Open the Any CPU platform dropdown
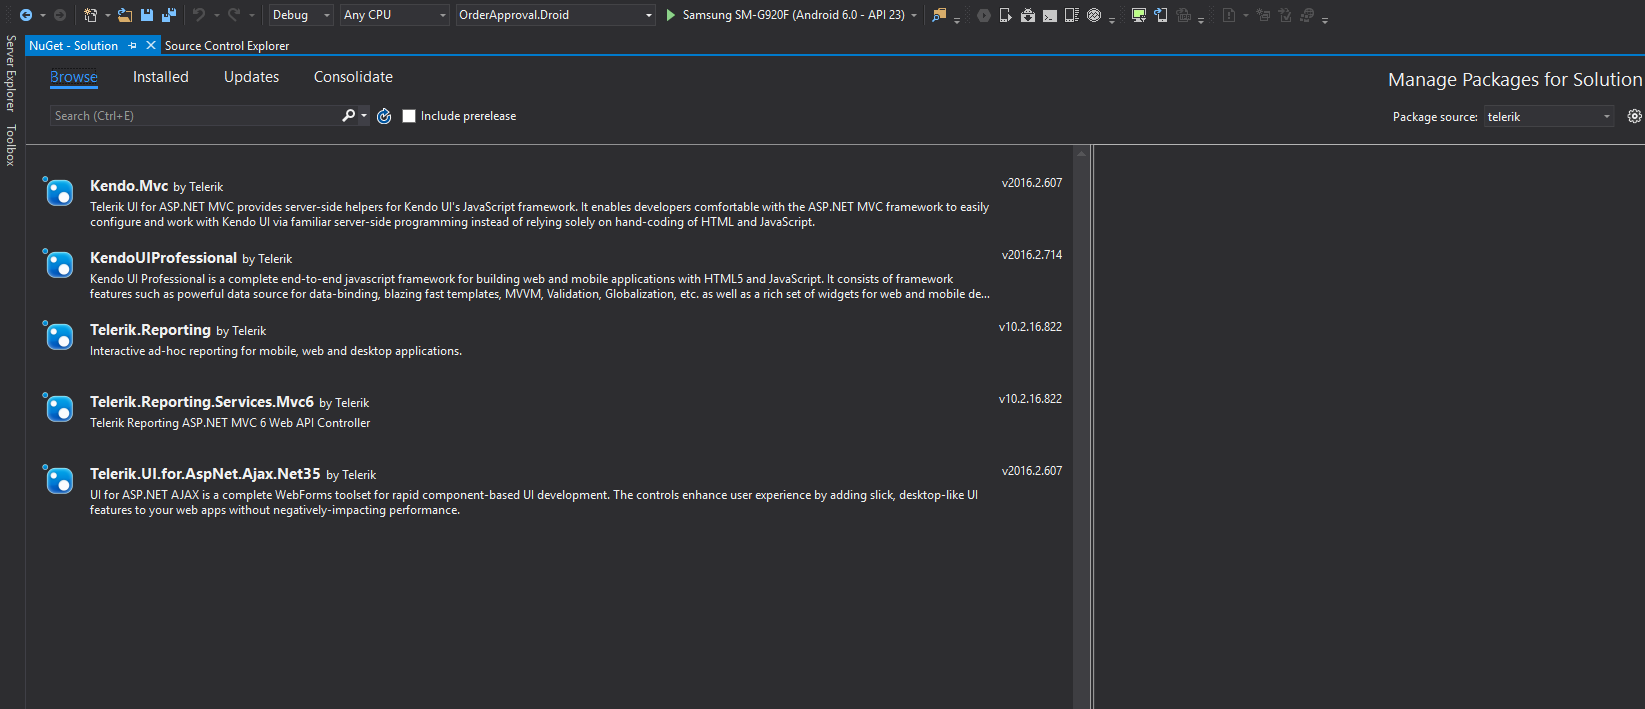This screenshot has width=1645, height=709. [x=395, y=15]
